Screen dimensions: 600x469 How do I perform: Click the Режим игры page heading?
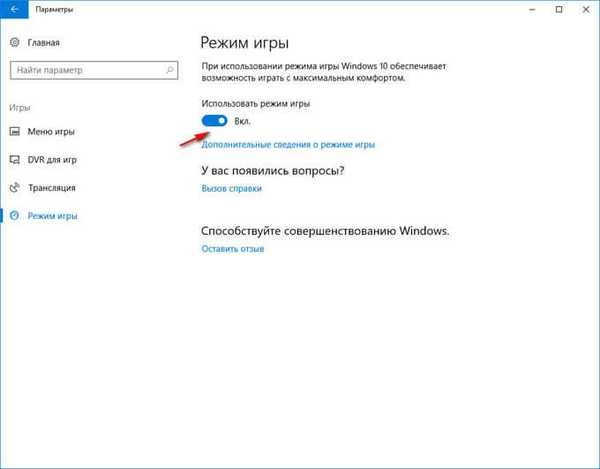245,43
